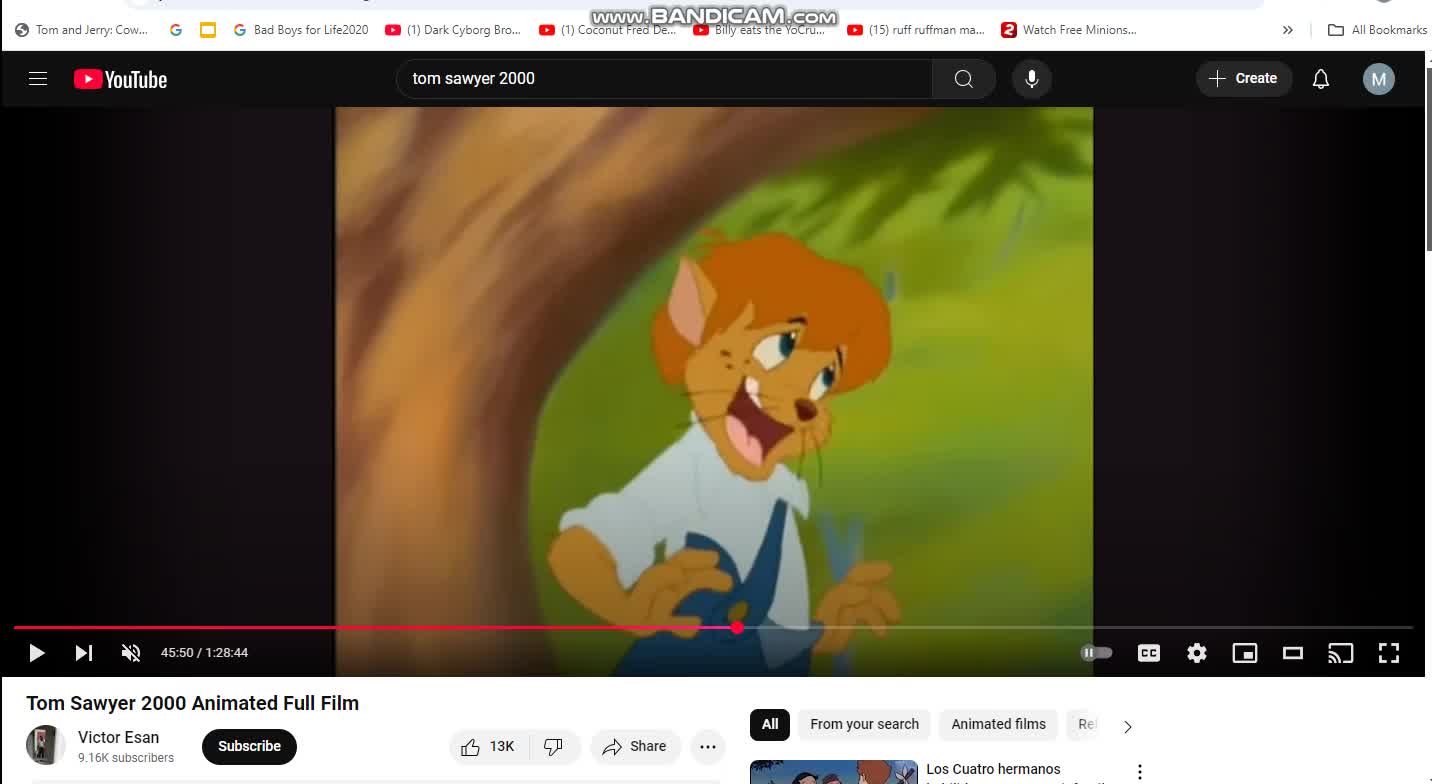Viewport: 1432px width, 784px height.
Task: Enable miniplayer mode
Action: (1245, 653)
